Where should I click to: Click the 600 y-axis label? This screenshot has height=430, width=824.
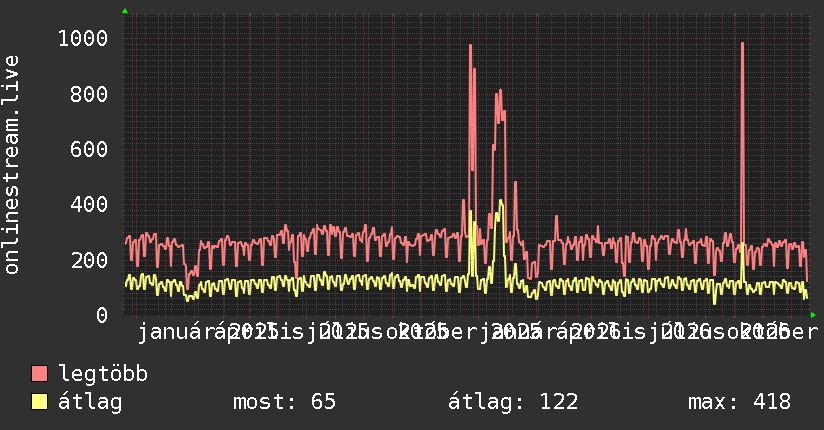[89, 149]
